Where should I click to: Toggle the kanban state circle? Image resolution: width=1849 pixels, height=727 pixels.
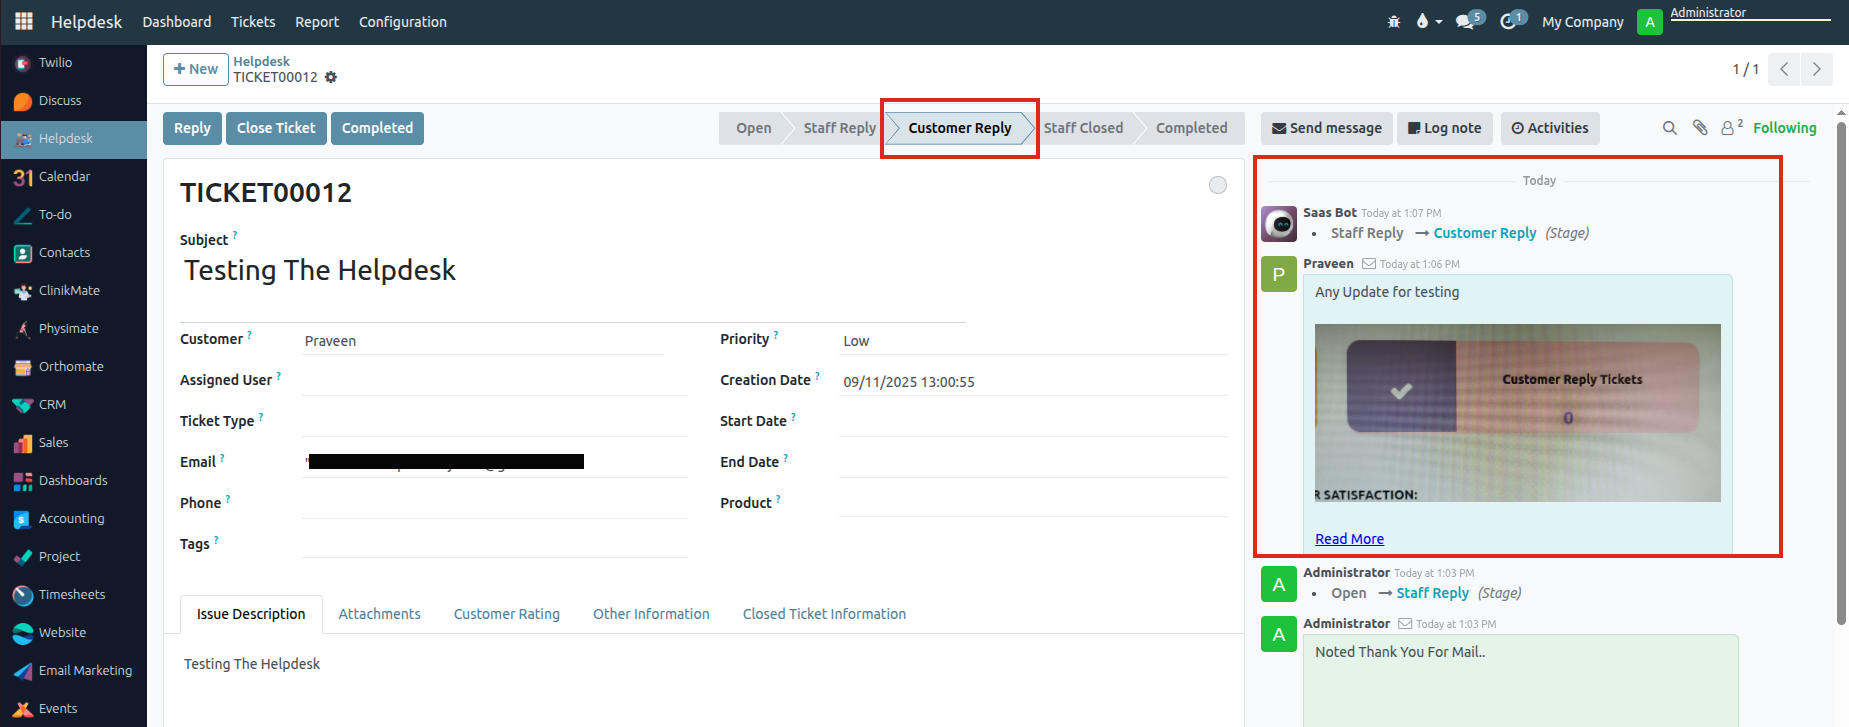point(1217,185)
